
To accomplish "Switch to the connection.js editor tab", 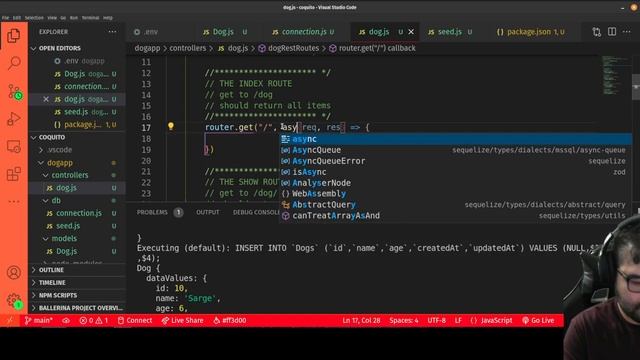I will (x=304, y=32).
